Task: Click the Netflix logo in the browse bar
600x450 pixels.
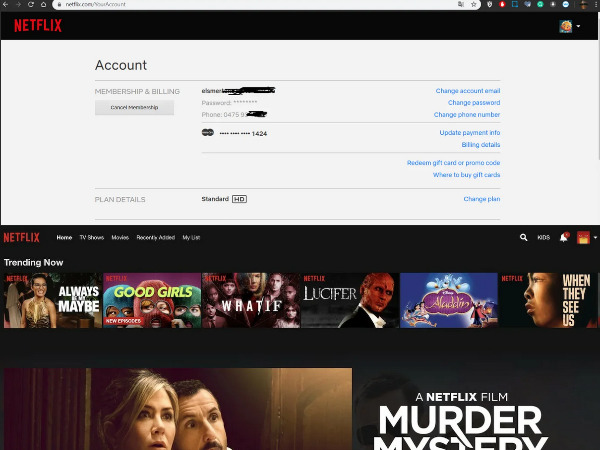Action: click(22, 238)
